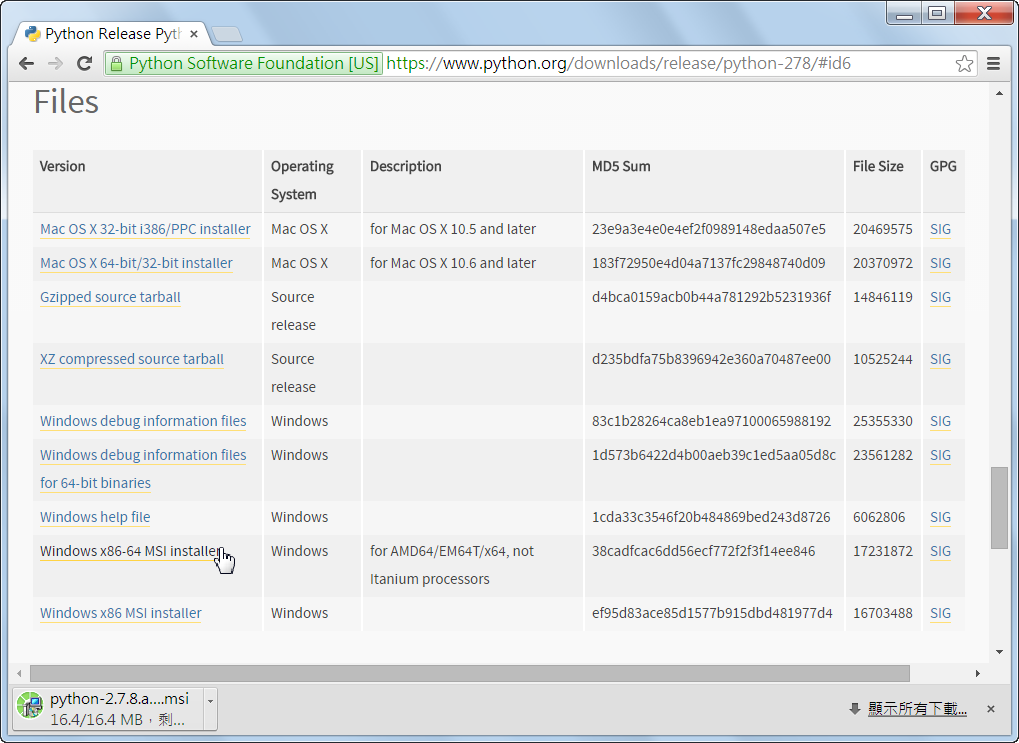1019x743 pixels.
Task: Click MD5 sum ef95d83ace85d1577b915dbd481977d4
Action: pyautogui.click(x=712, y=613)
